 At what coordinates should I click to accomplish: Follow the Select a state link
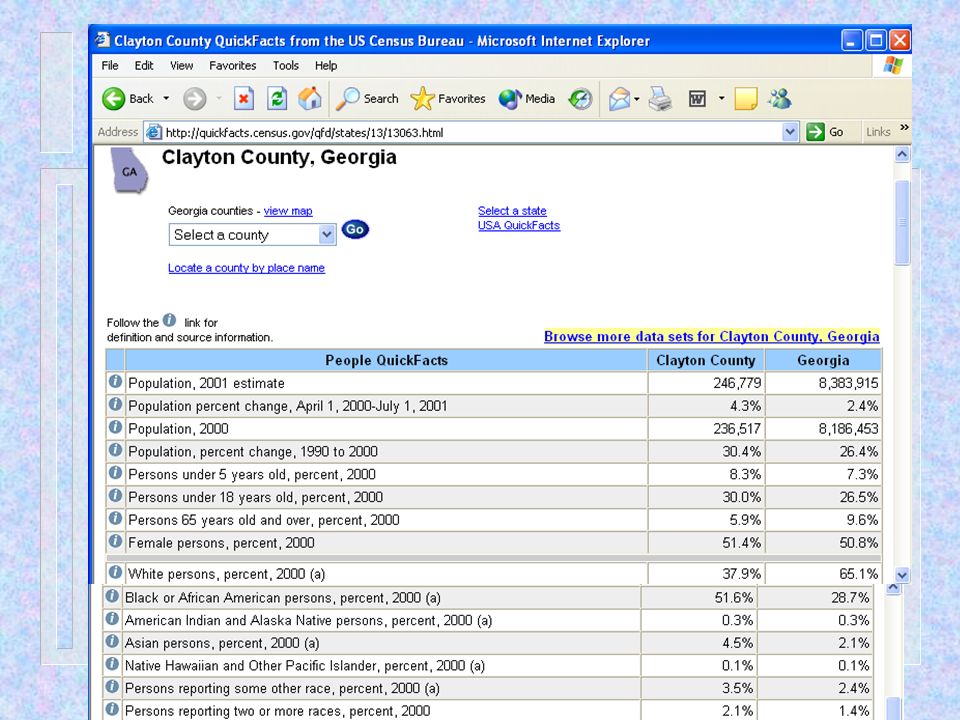[x=512, y=211]
